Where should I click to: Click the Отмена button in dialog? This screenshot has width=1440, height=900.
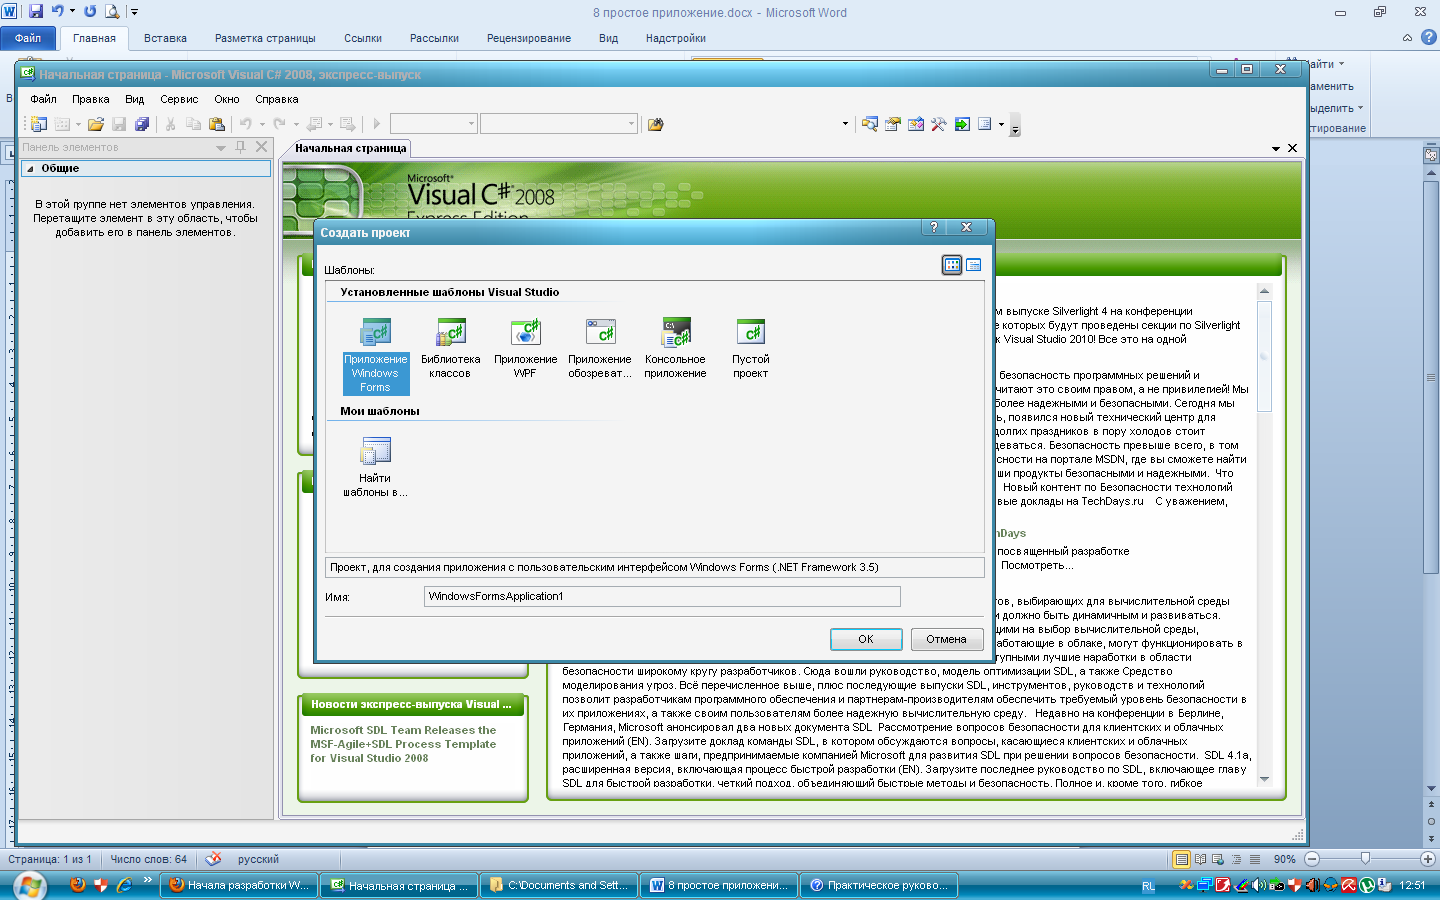(x=946, y=639)
